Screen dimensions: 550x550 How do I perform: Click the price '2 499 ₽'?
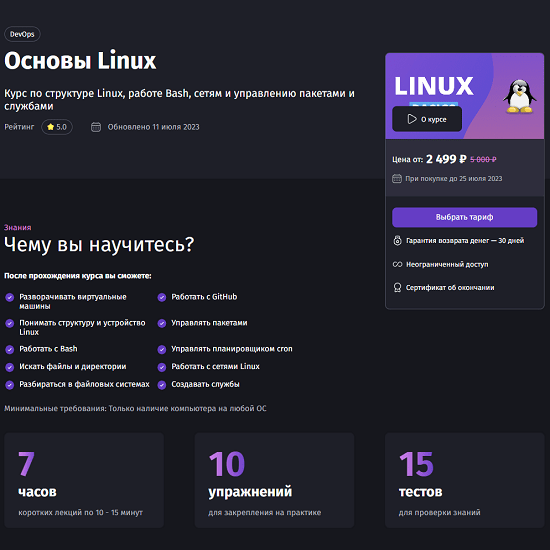[x=446, y=159]
